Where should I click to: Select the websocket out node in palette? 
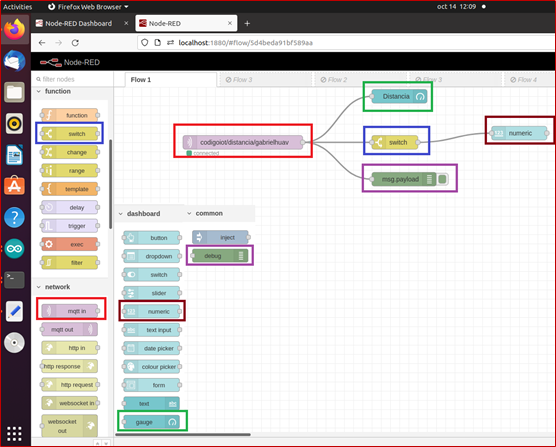[70, 426]
